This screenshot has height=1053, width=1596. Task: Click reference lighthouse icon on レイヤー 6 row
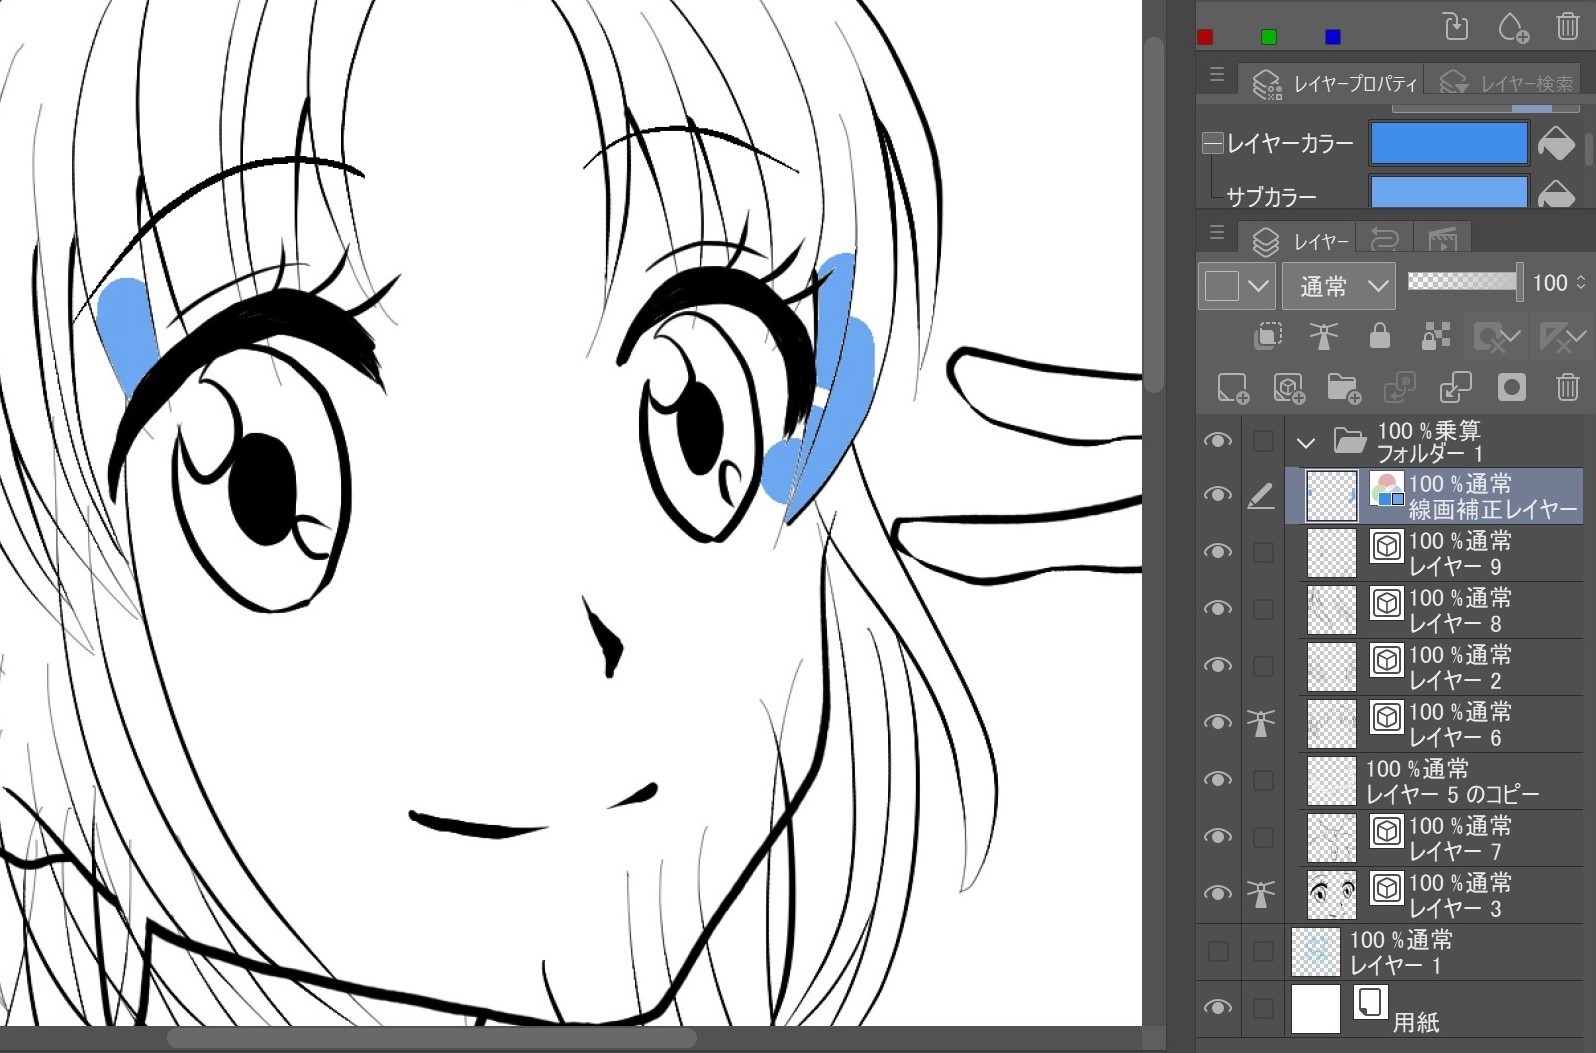[1261, 722]
